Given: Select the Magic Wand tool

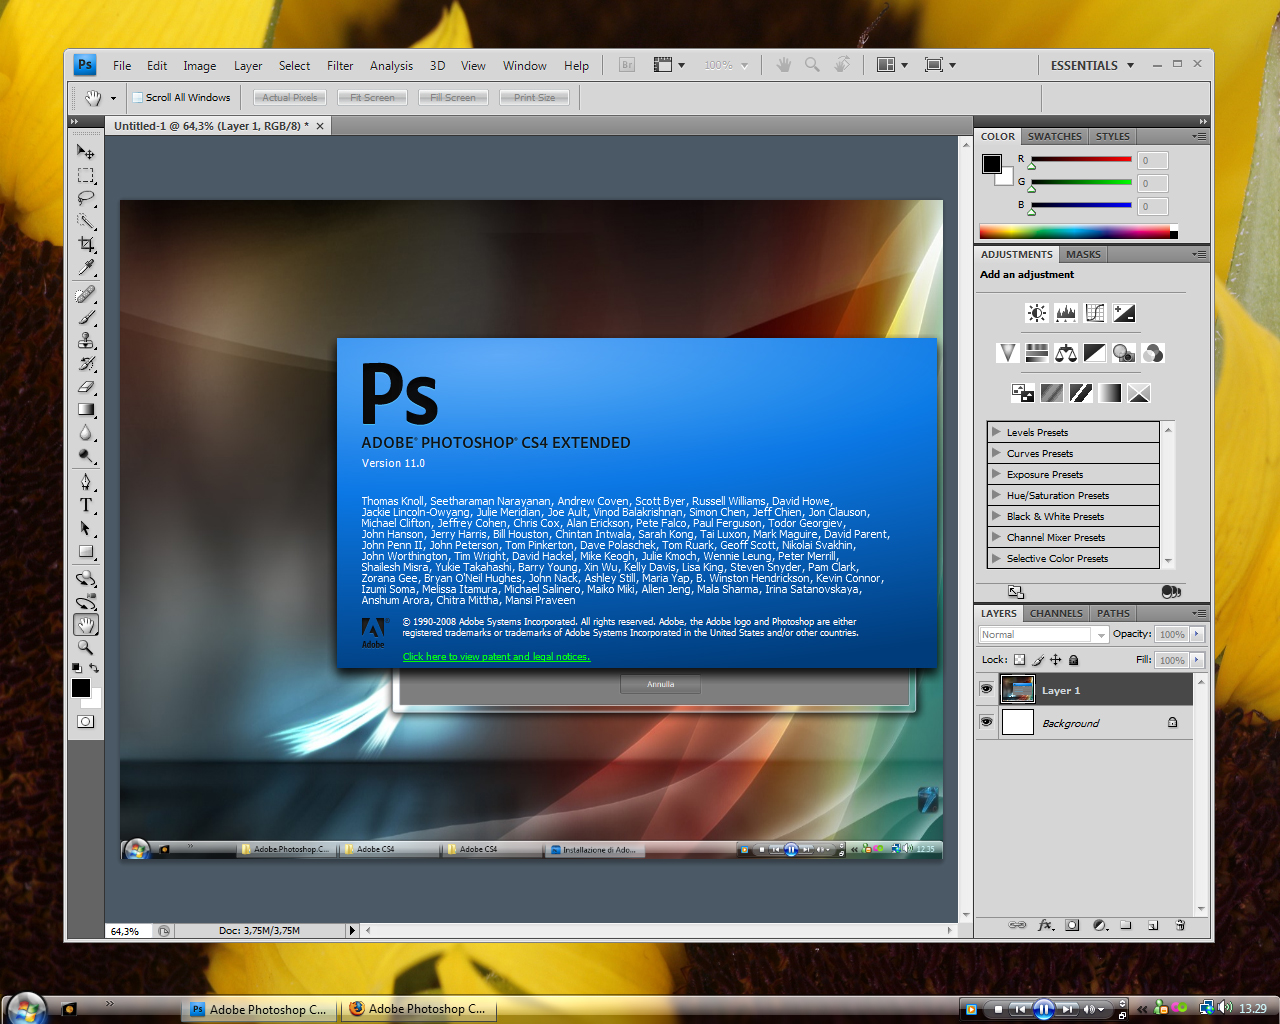Looking at the screenshot, I should (86, 221).
